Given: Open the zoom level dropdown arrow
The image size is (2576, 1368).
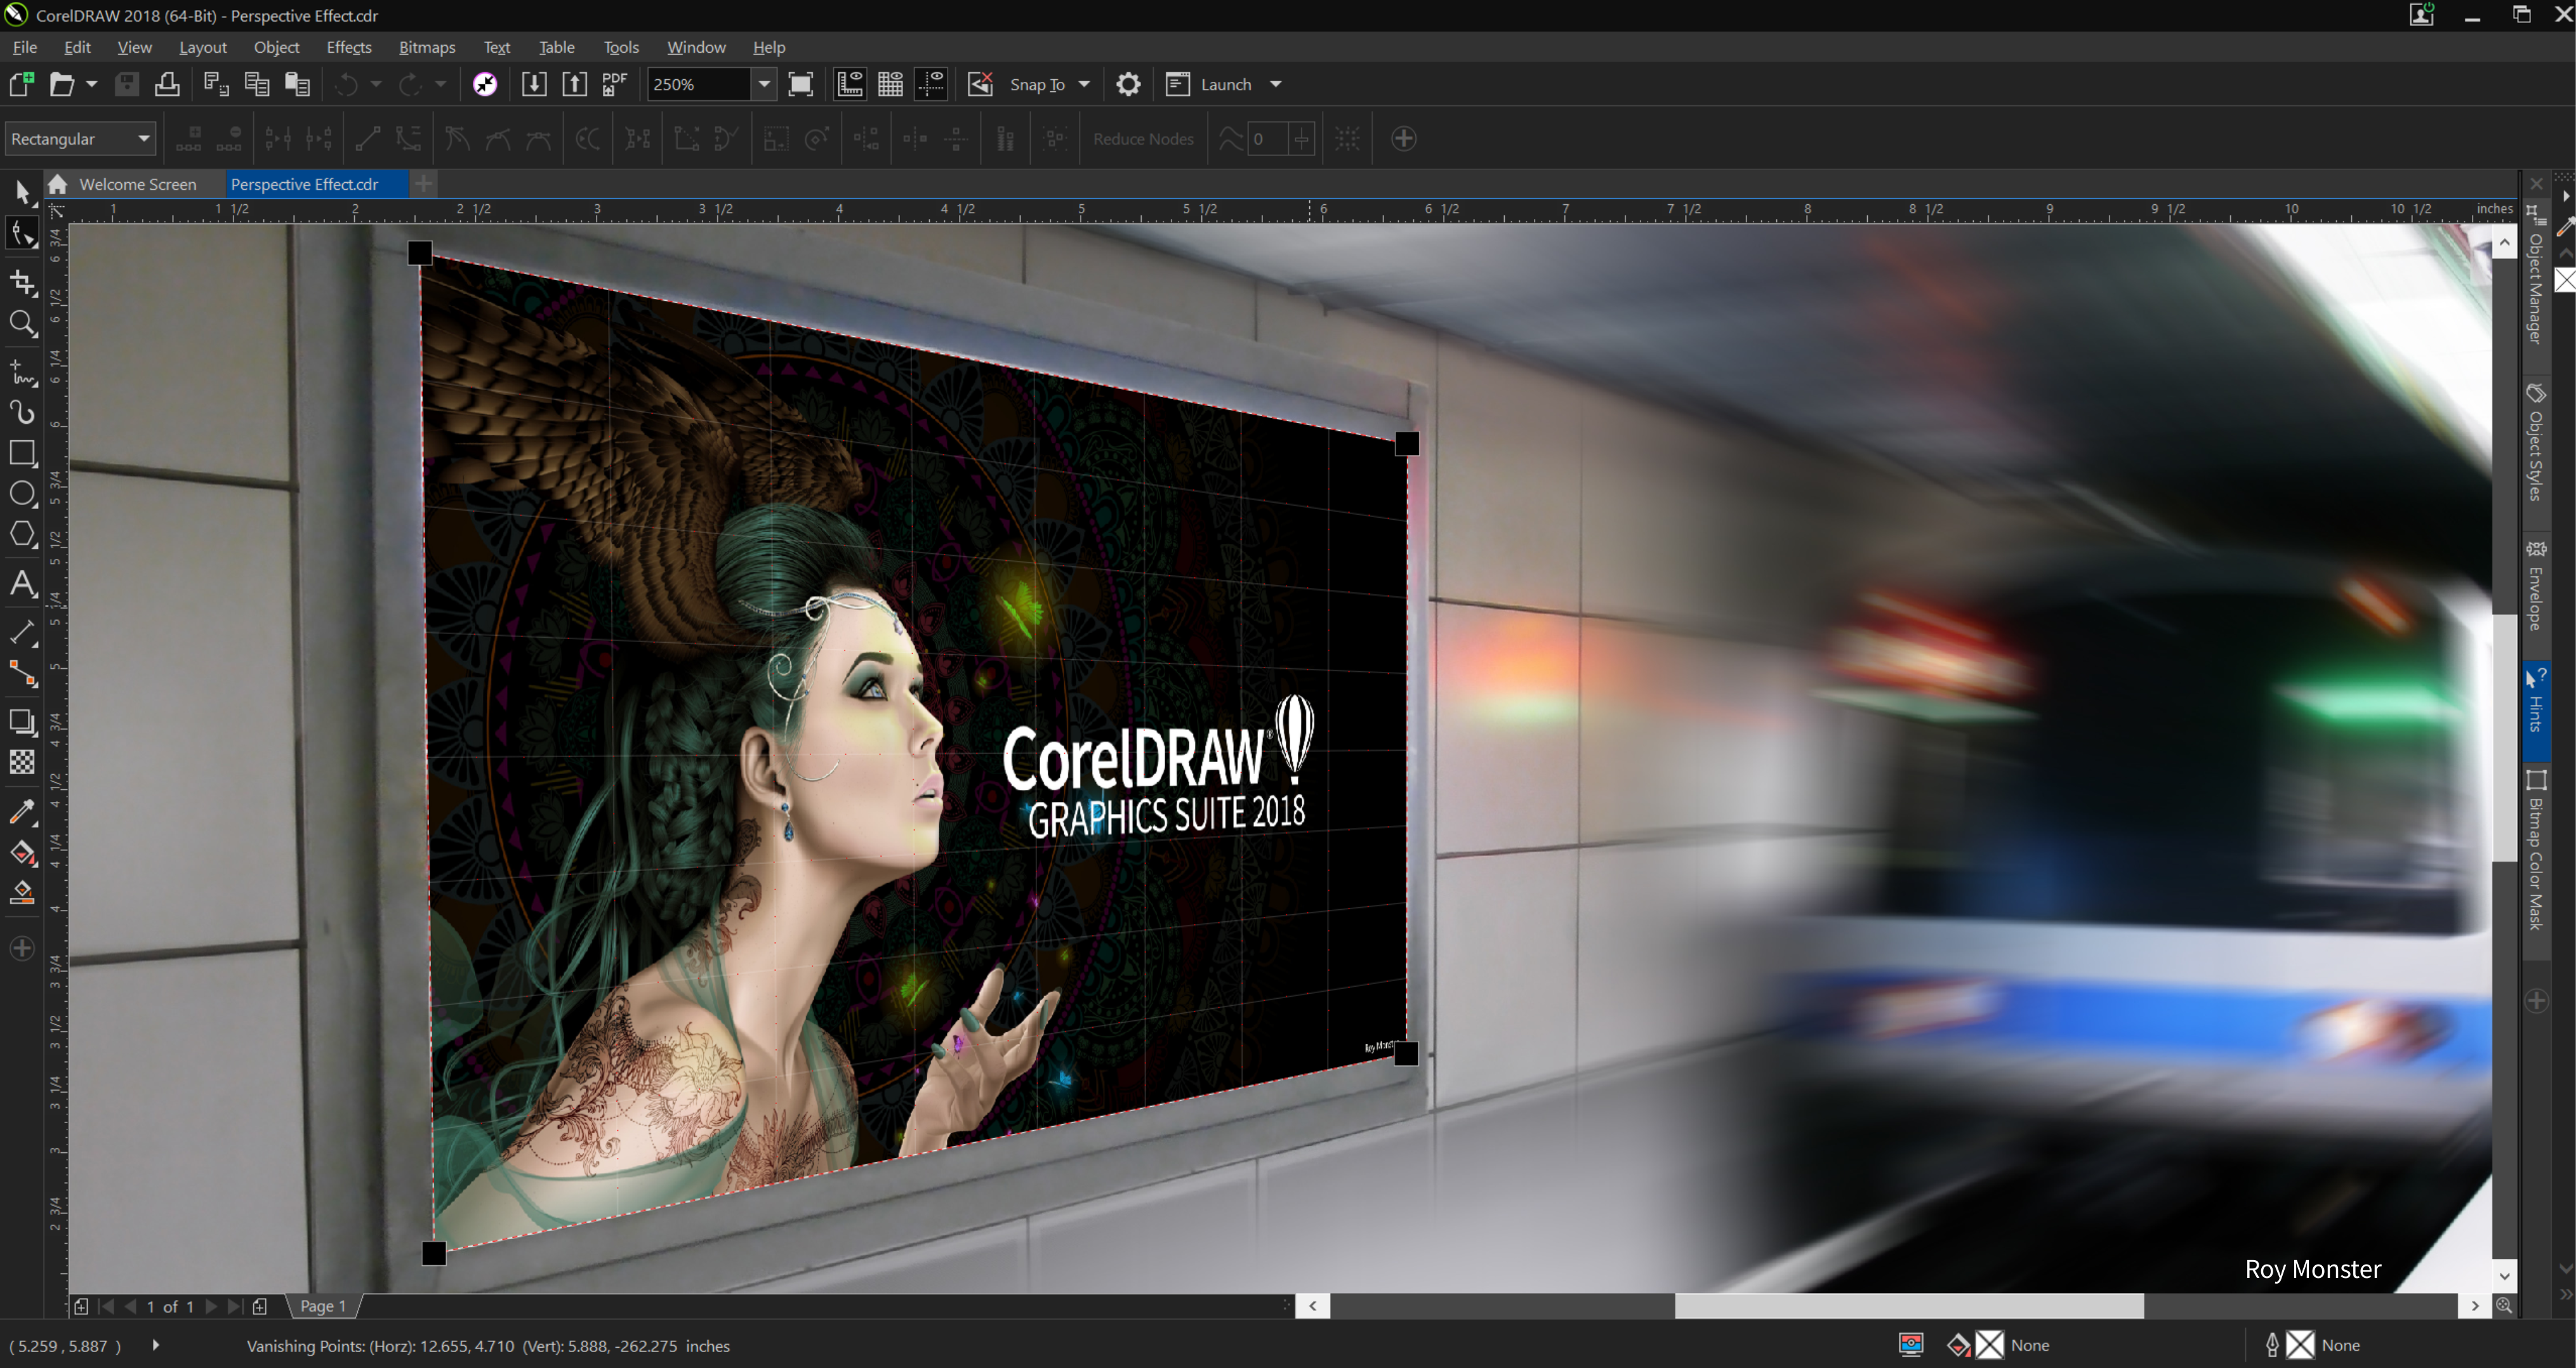Looking at the screenshot, I should tap(764, 84).
